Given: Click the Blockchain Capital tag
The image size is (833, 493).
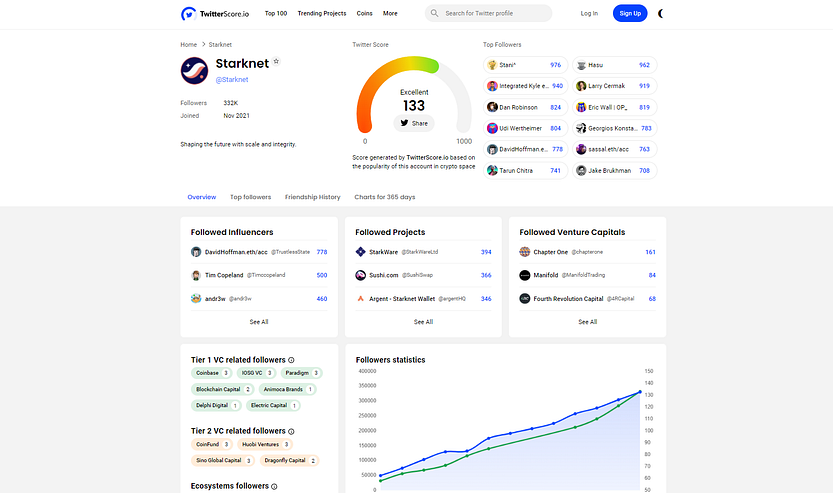Looking at the screenshot, I should point(223,389).
